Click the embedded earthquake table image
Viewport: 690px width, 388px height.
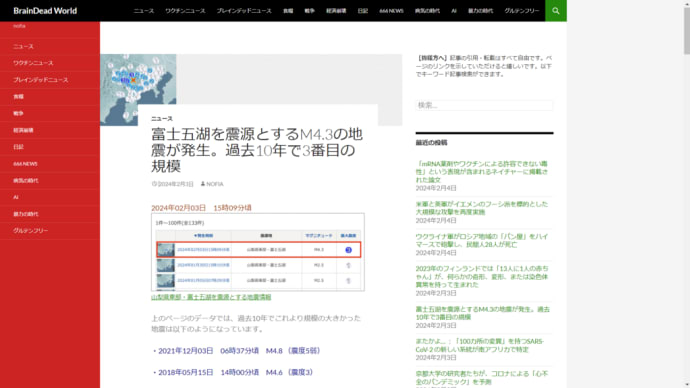(x=258, y=252)
